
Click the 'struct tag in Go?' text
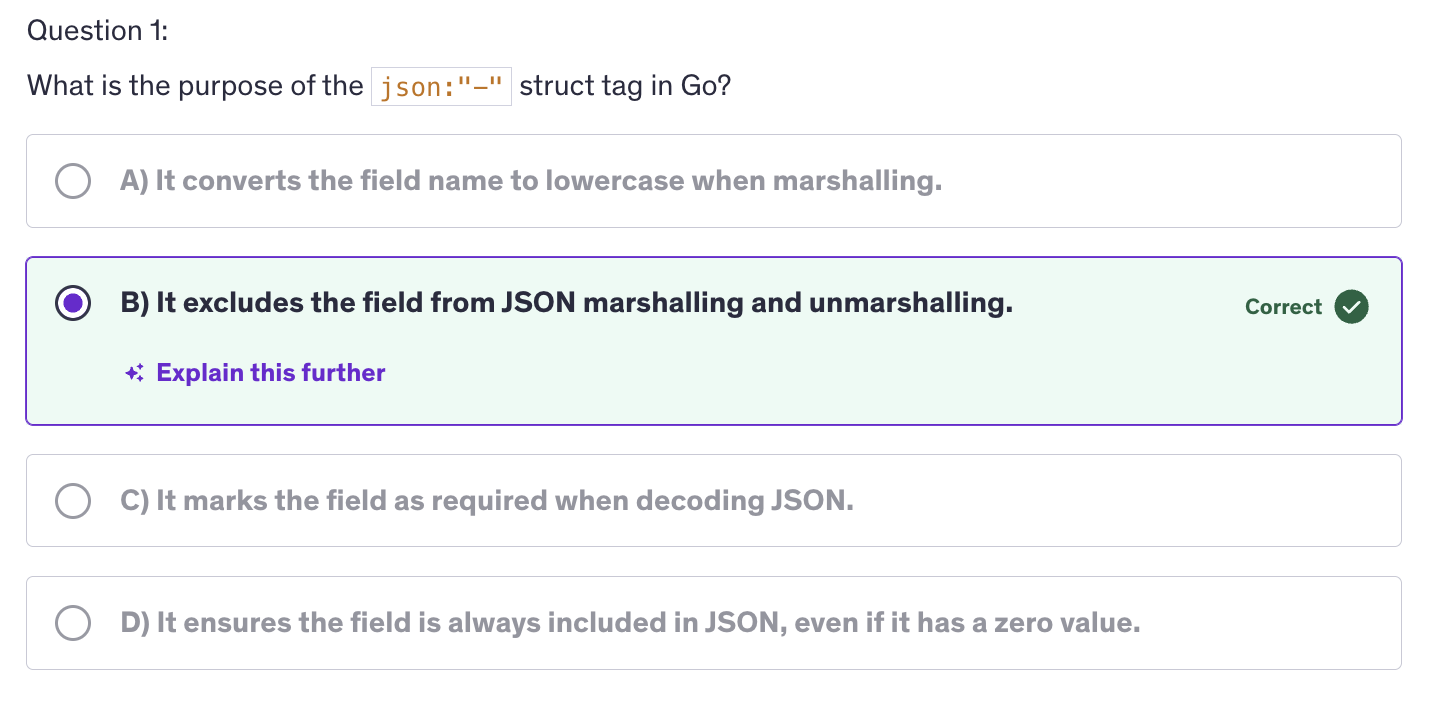click(625, 86)
